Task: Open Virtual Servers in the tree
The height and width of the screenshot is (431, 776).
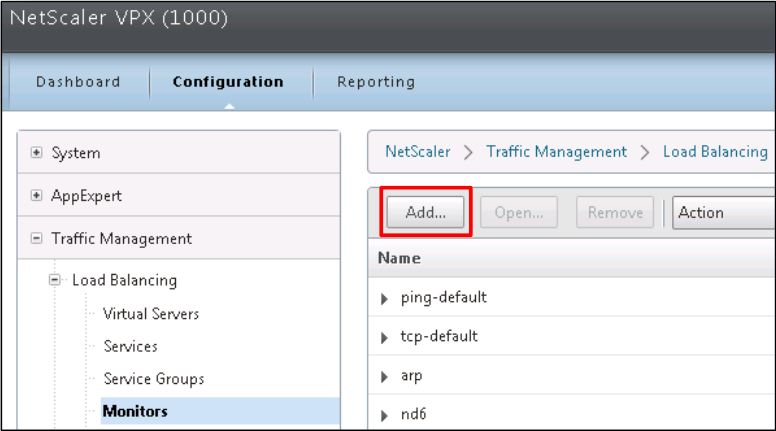Action: (151, 314)
